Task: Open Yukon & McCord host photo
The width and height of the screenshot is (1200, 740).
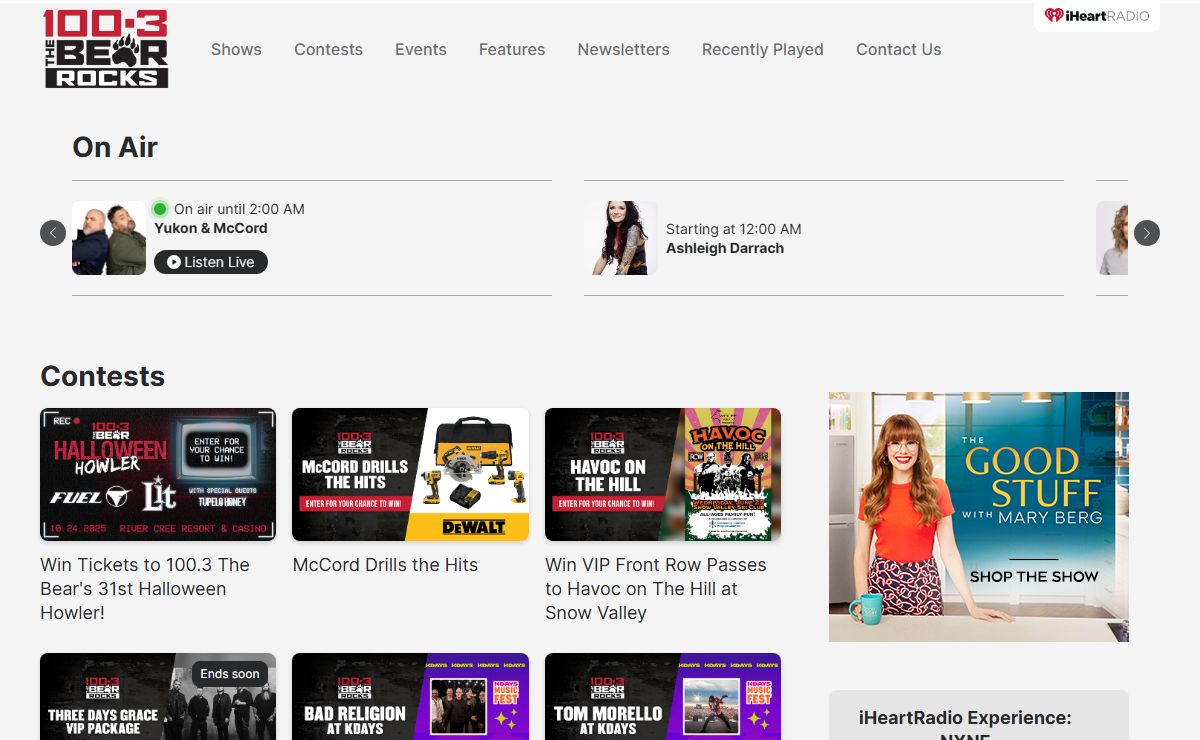Action: pyautogui.click(x=109, y=238)
